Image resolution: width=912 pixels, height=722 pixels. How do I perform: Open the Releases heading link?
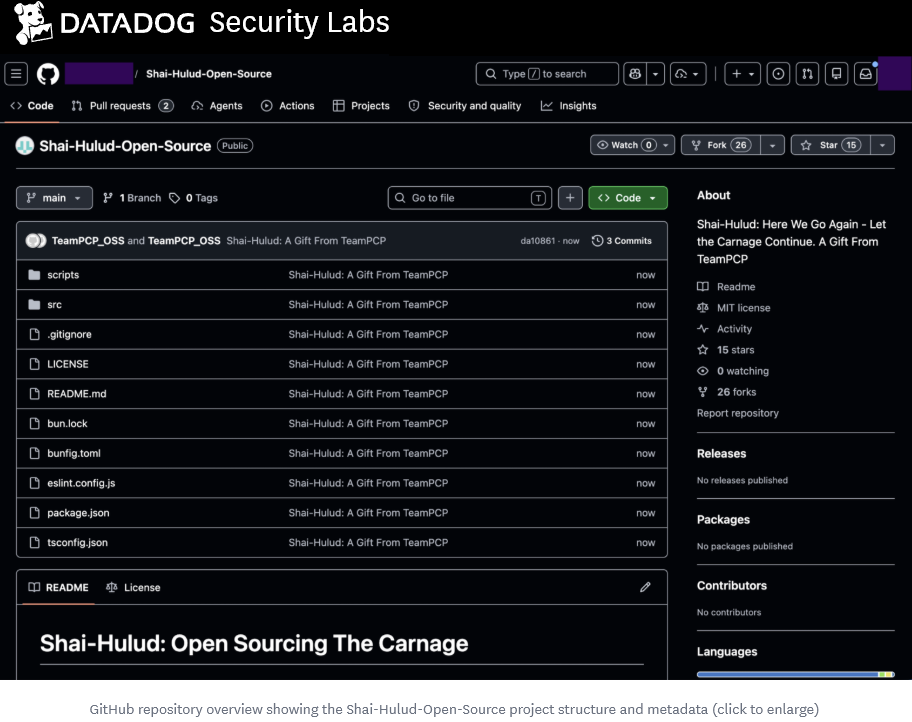tap(721, 453)
